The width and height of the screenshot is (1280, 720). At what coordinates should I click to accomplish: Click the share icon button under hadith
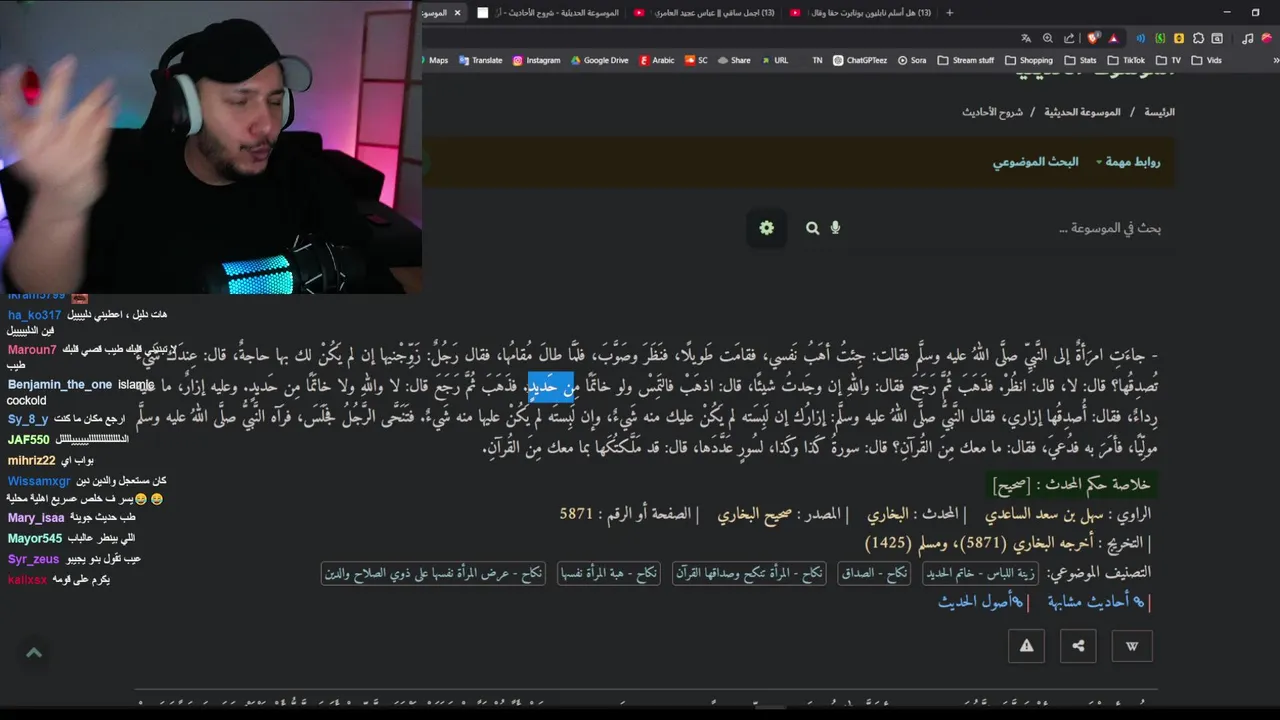pos(1078,646)
